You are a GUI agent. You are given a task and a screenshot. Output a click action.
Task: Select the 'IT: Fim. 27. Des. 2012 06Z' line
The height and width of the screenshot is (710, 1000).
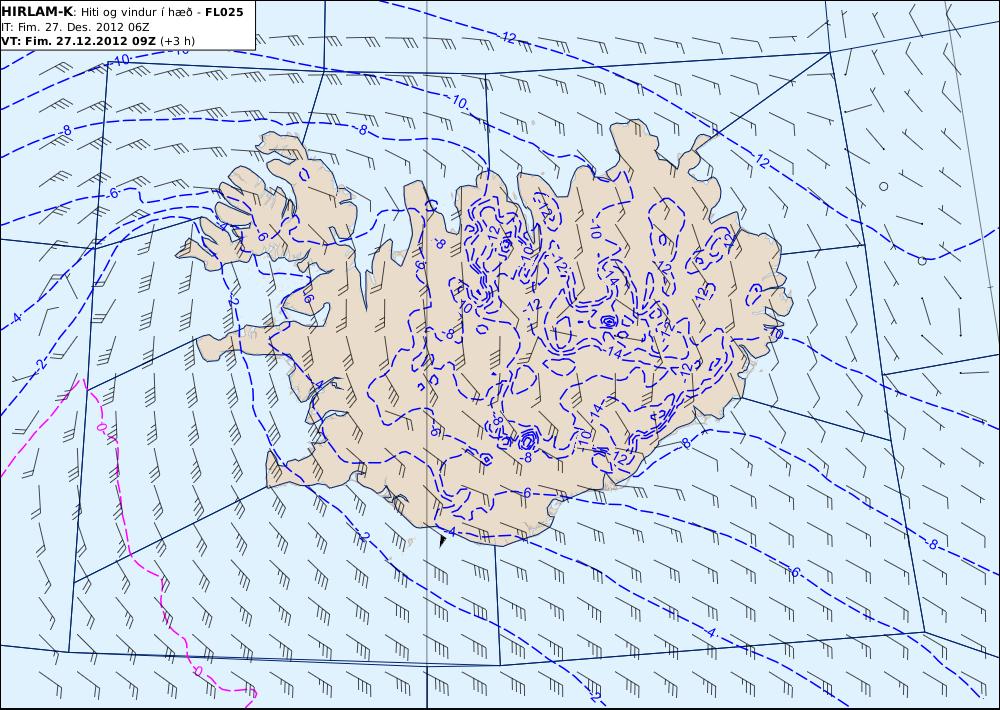75,27
